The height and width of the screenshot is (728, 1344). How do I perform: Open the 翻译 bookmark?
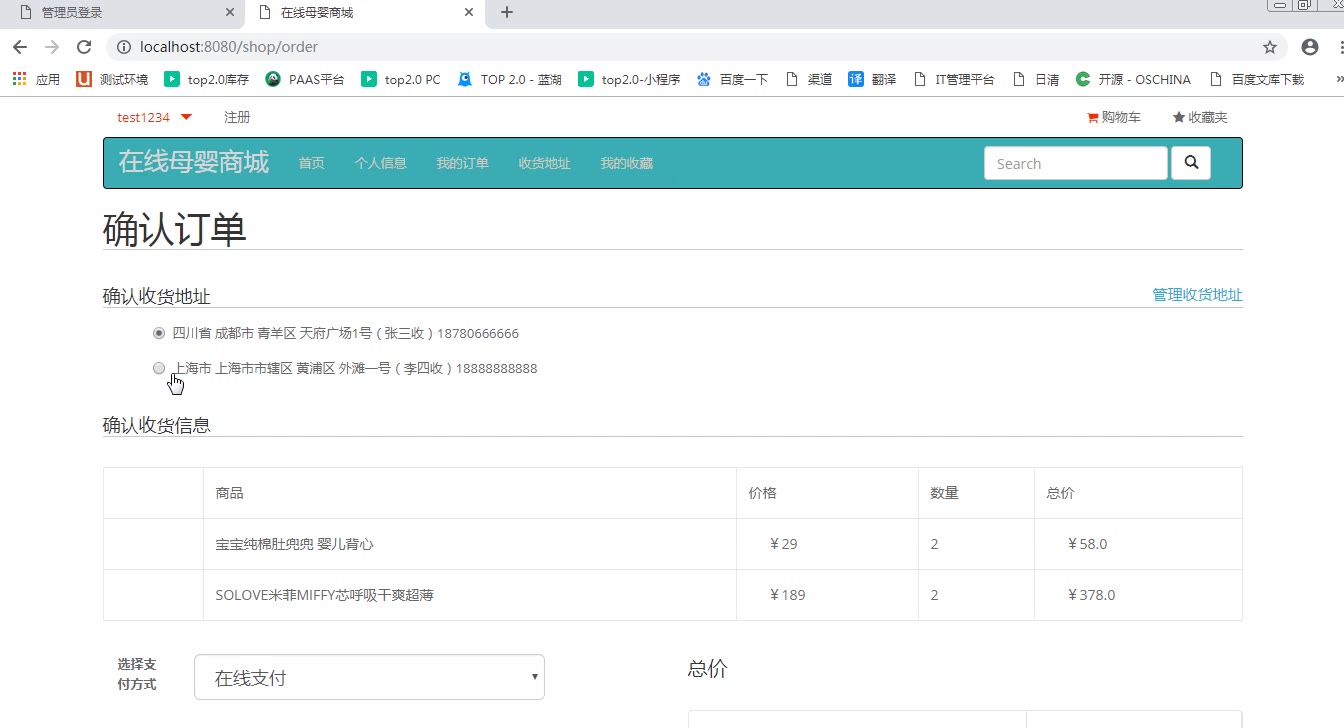tap(872, 79)
